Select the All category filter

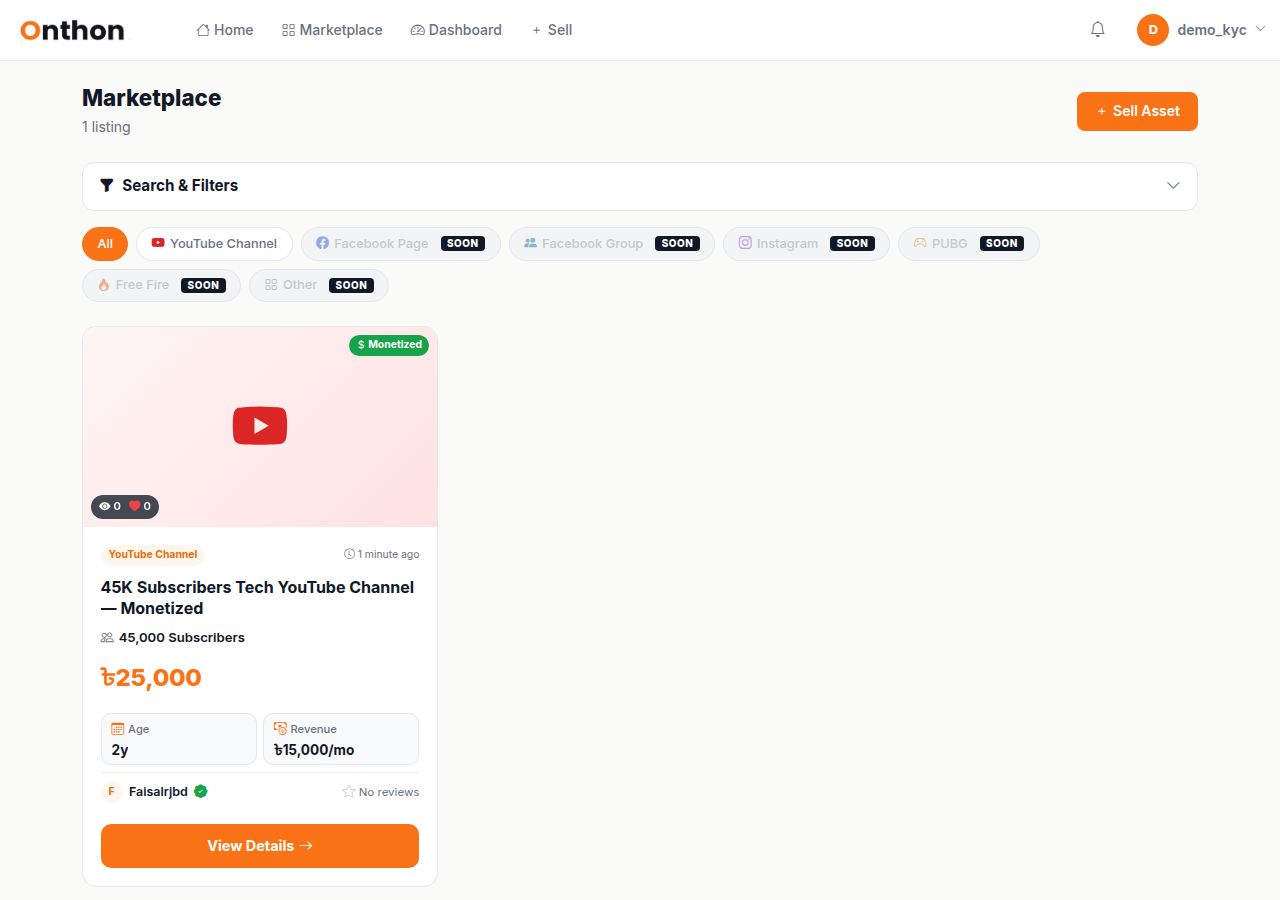(x=105, y=244)
